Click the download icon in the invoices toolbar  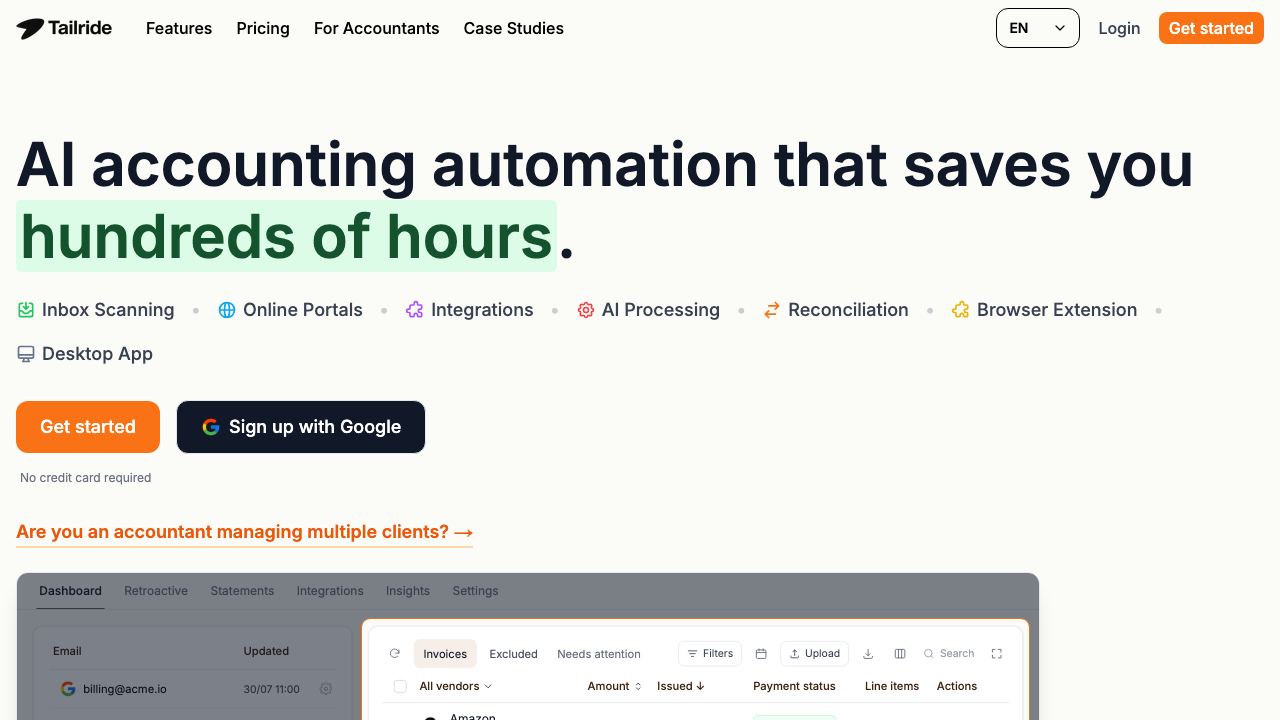tap(868, 654)
